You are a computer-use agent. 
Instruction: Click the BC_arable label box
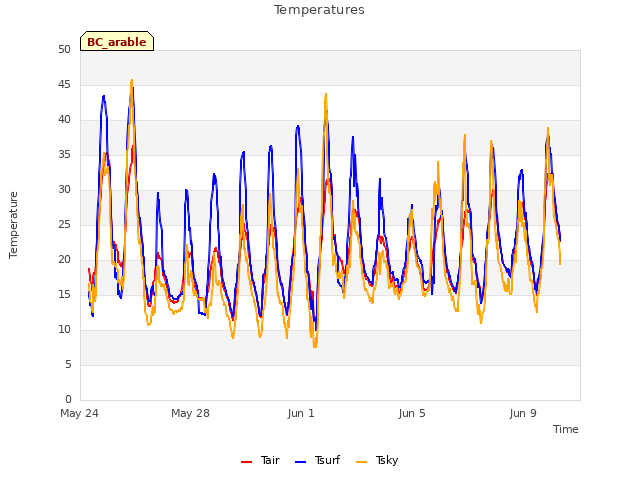(x=117, y=41)
